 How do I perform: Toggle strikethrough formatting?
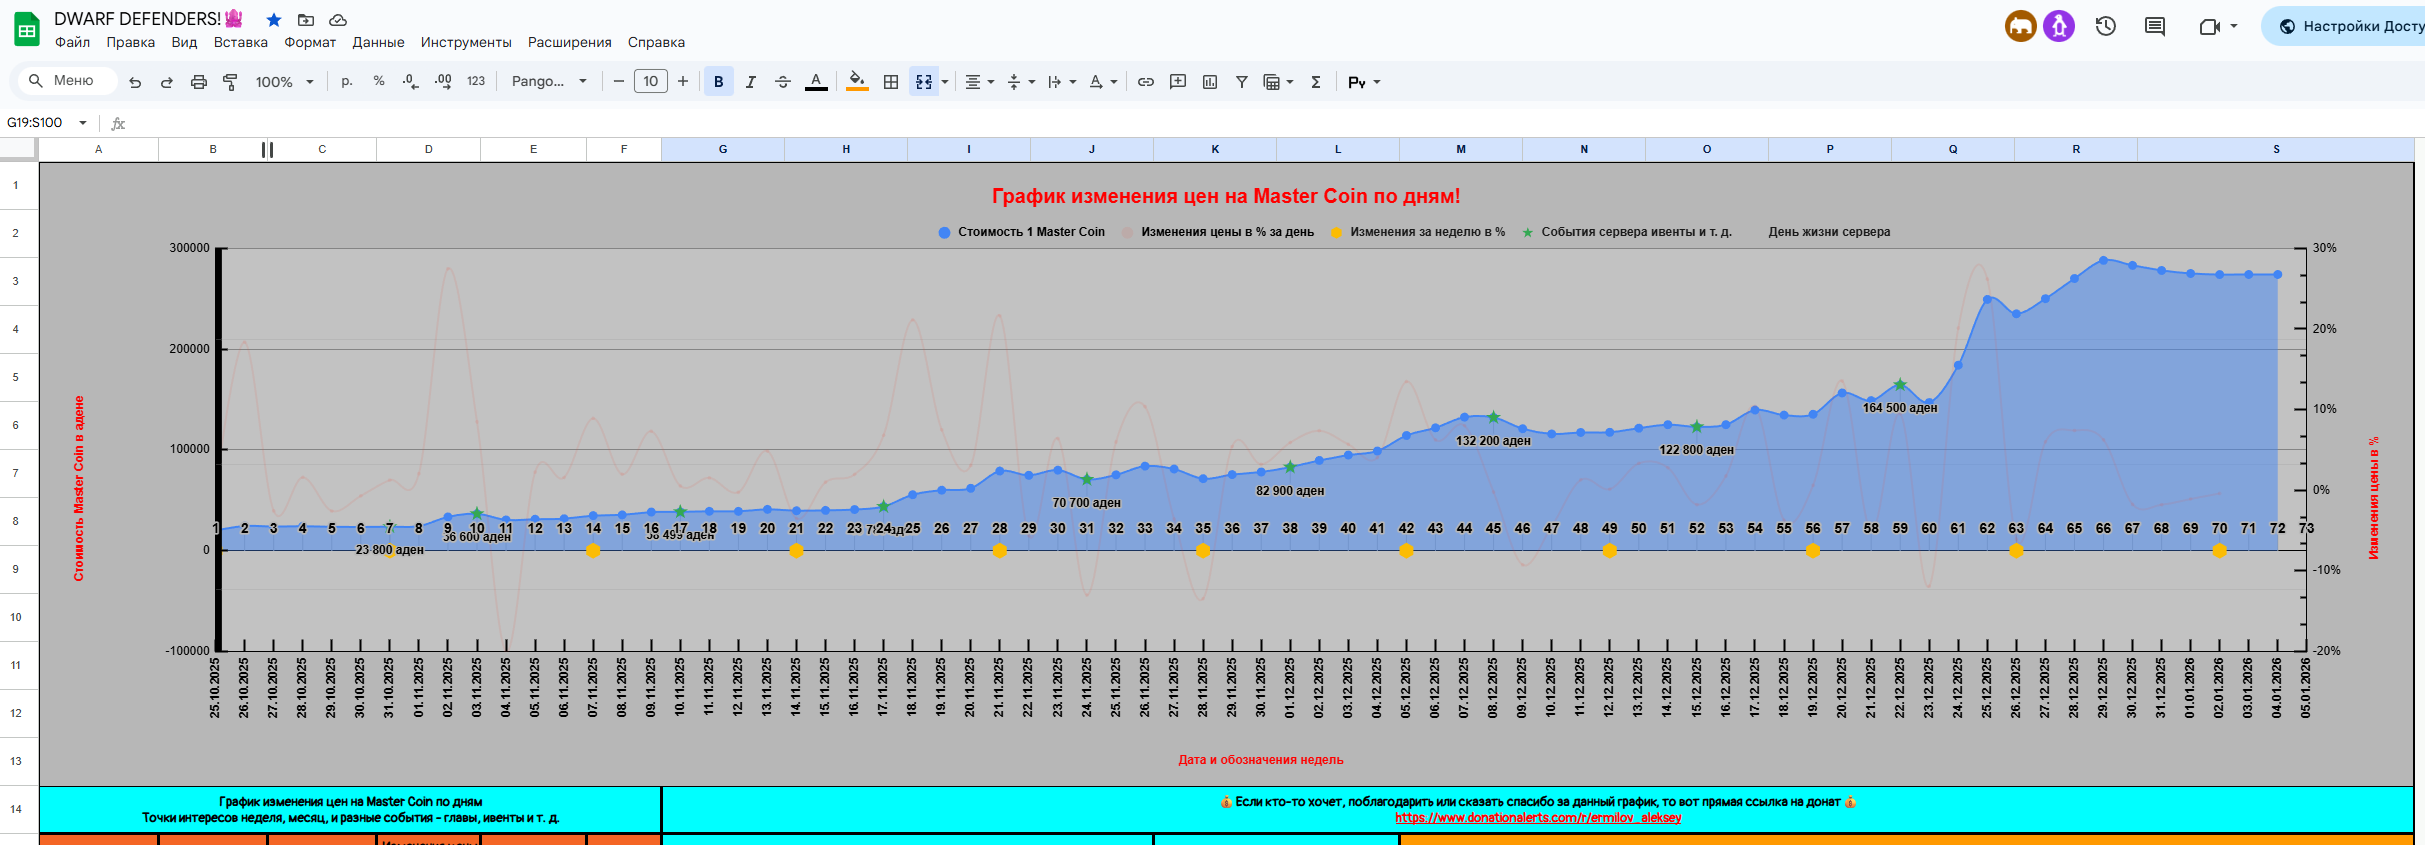(x=783, y=82)
